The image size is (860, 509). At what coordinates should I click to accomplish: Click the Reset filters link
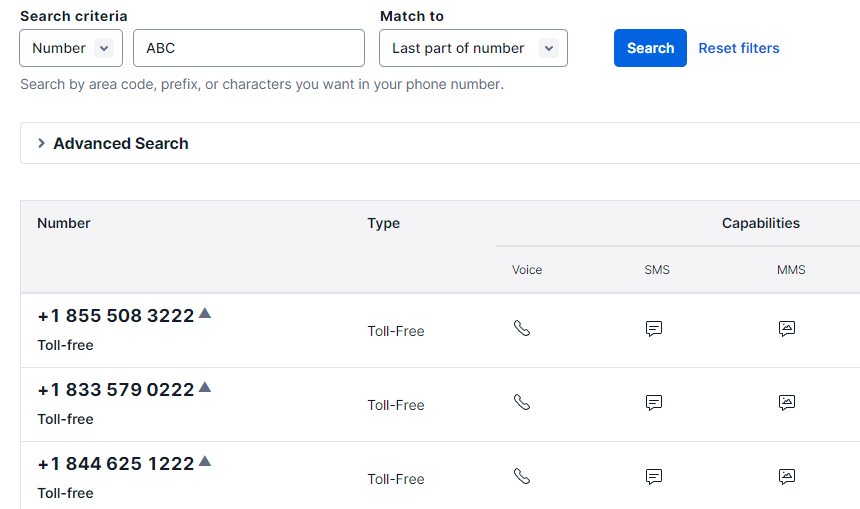tap(739, 48)
